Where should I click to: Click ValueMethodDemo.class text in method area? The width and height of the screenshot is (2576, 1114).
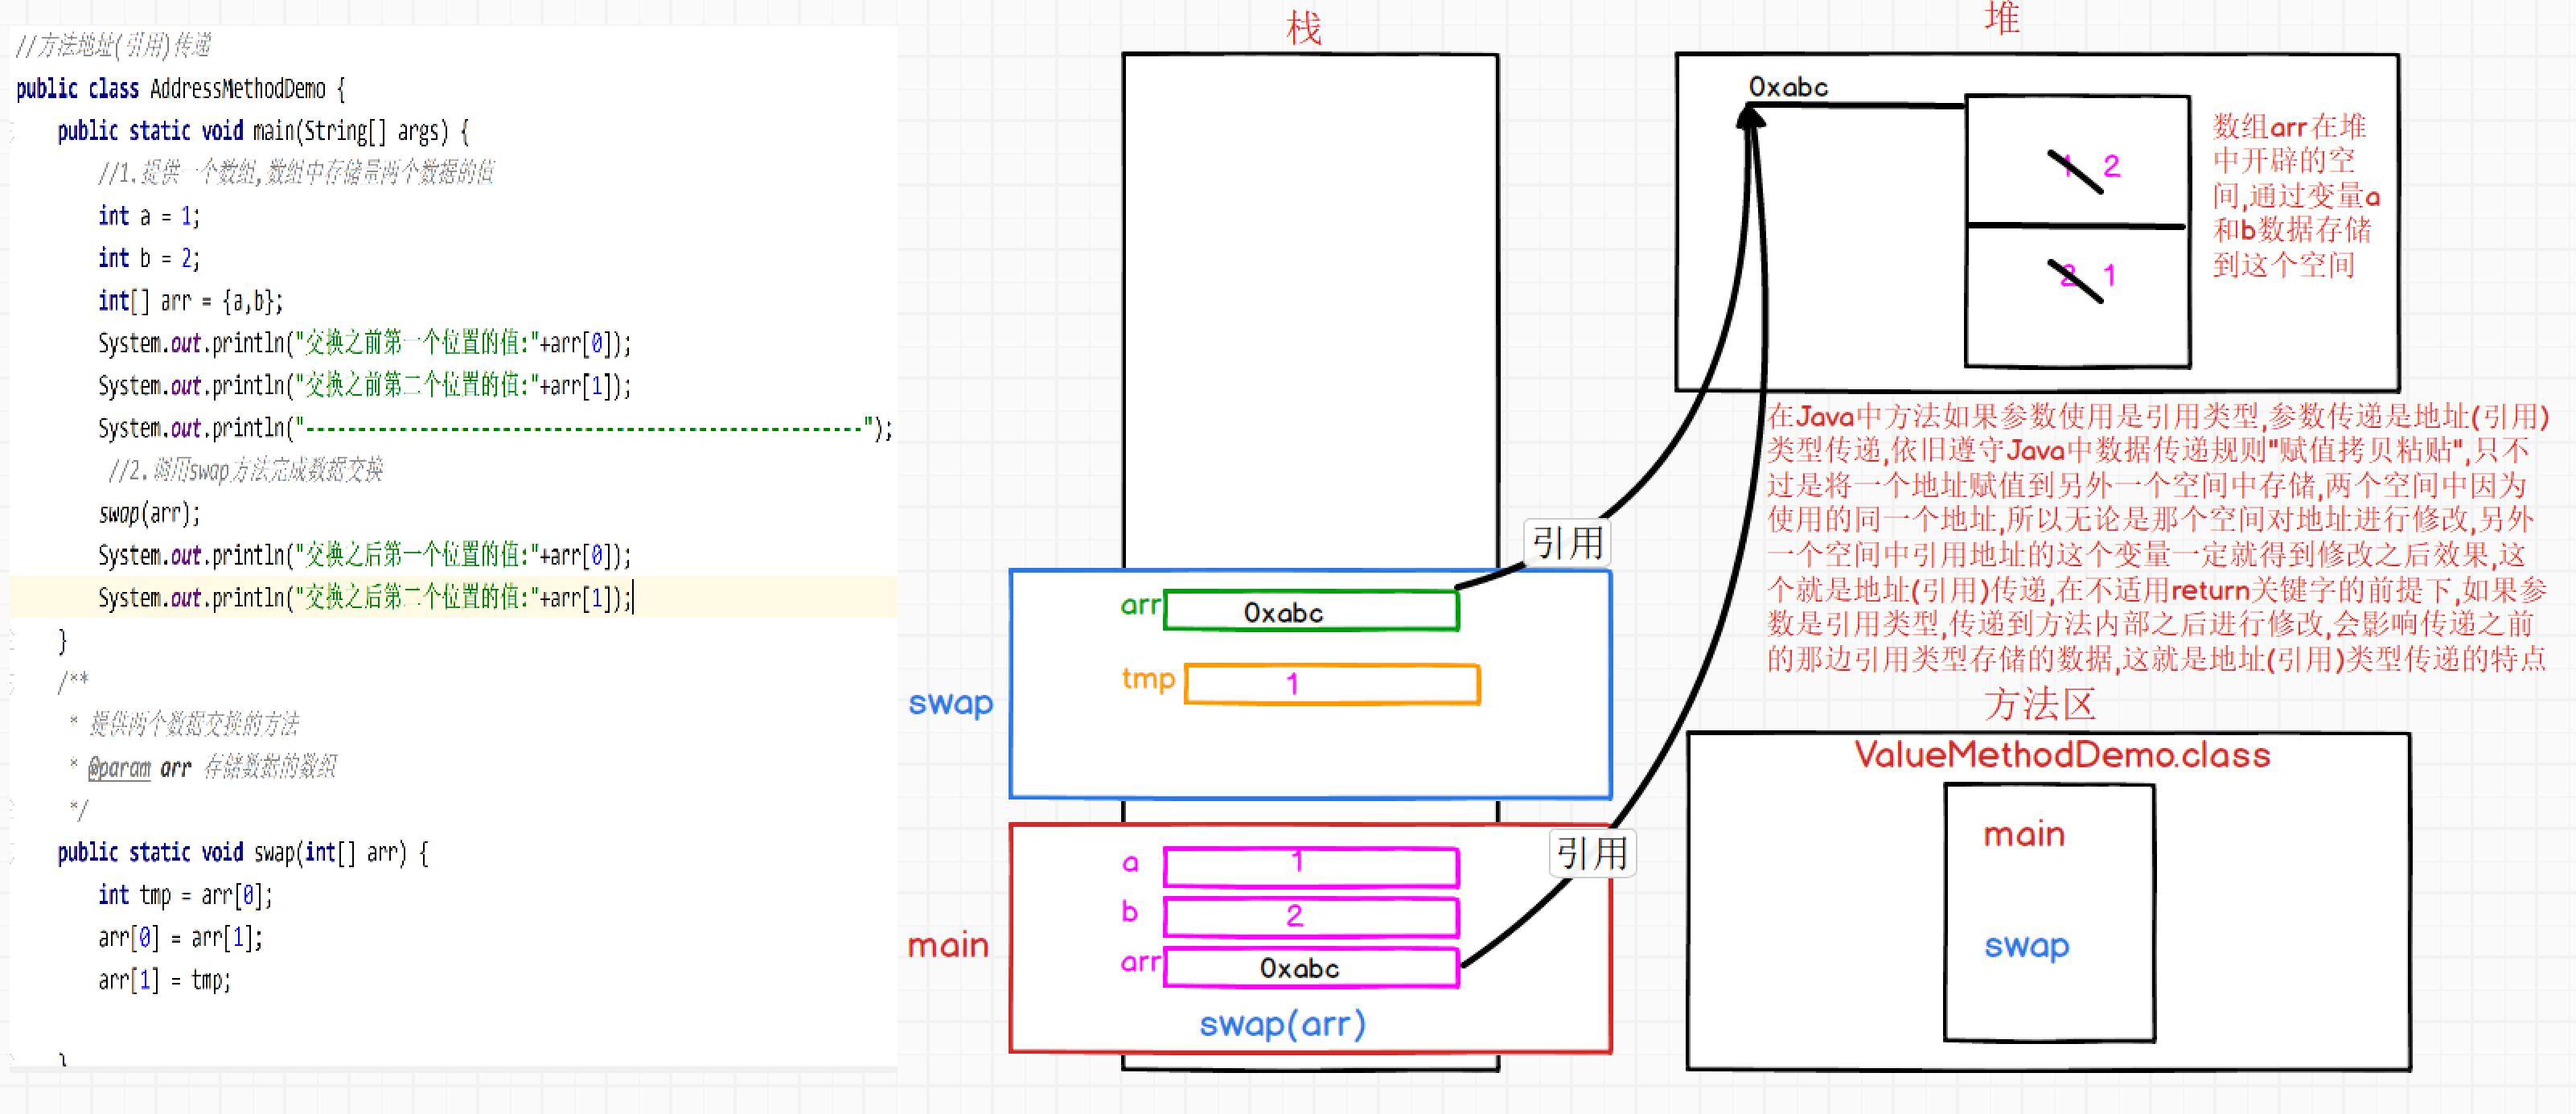2062,755
